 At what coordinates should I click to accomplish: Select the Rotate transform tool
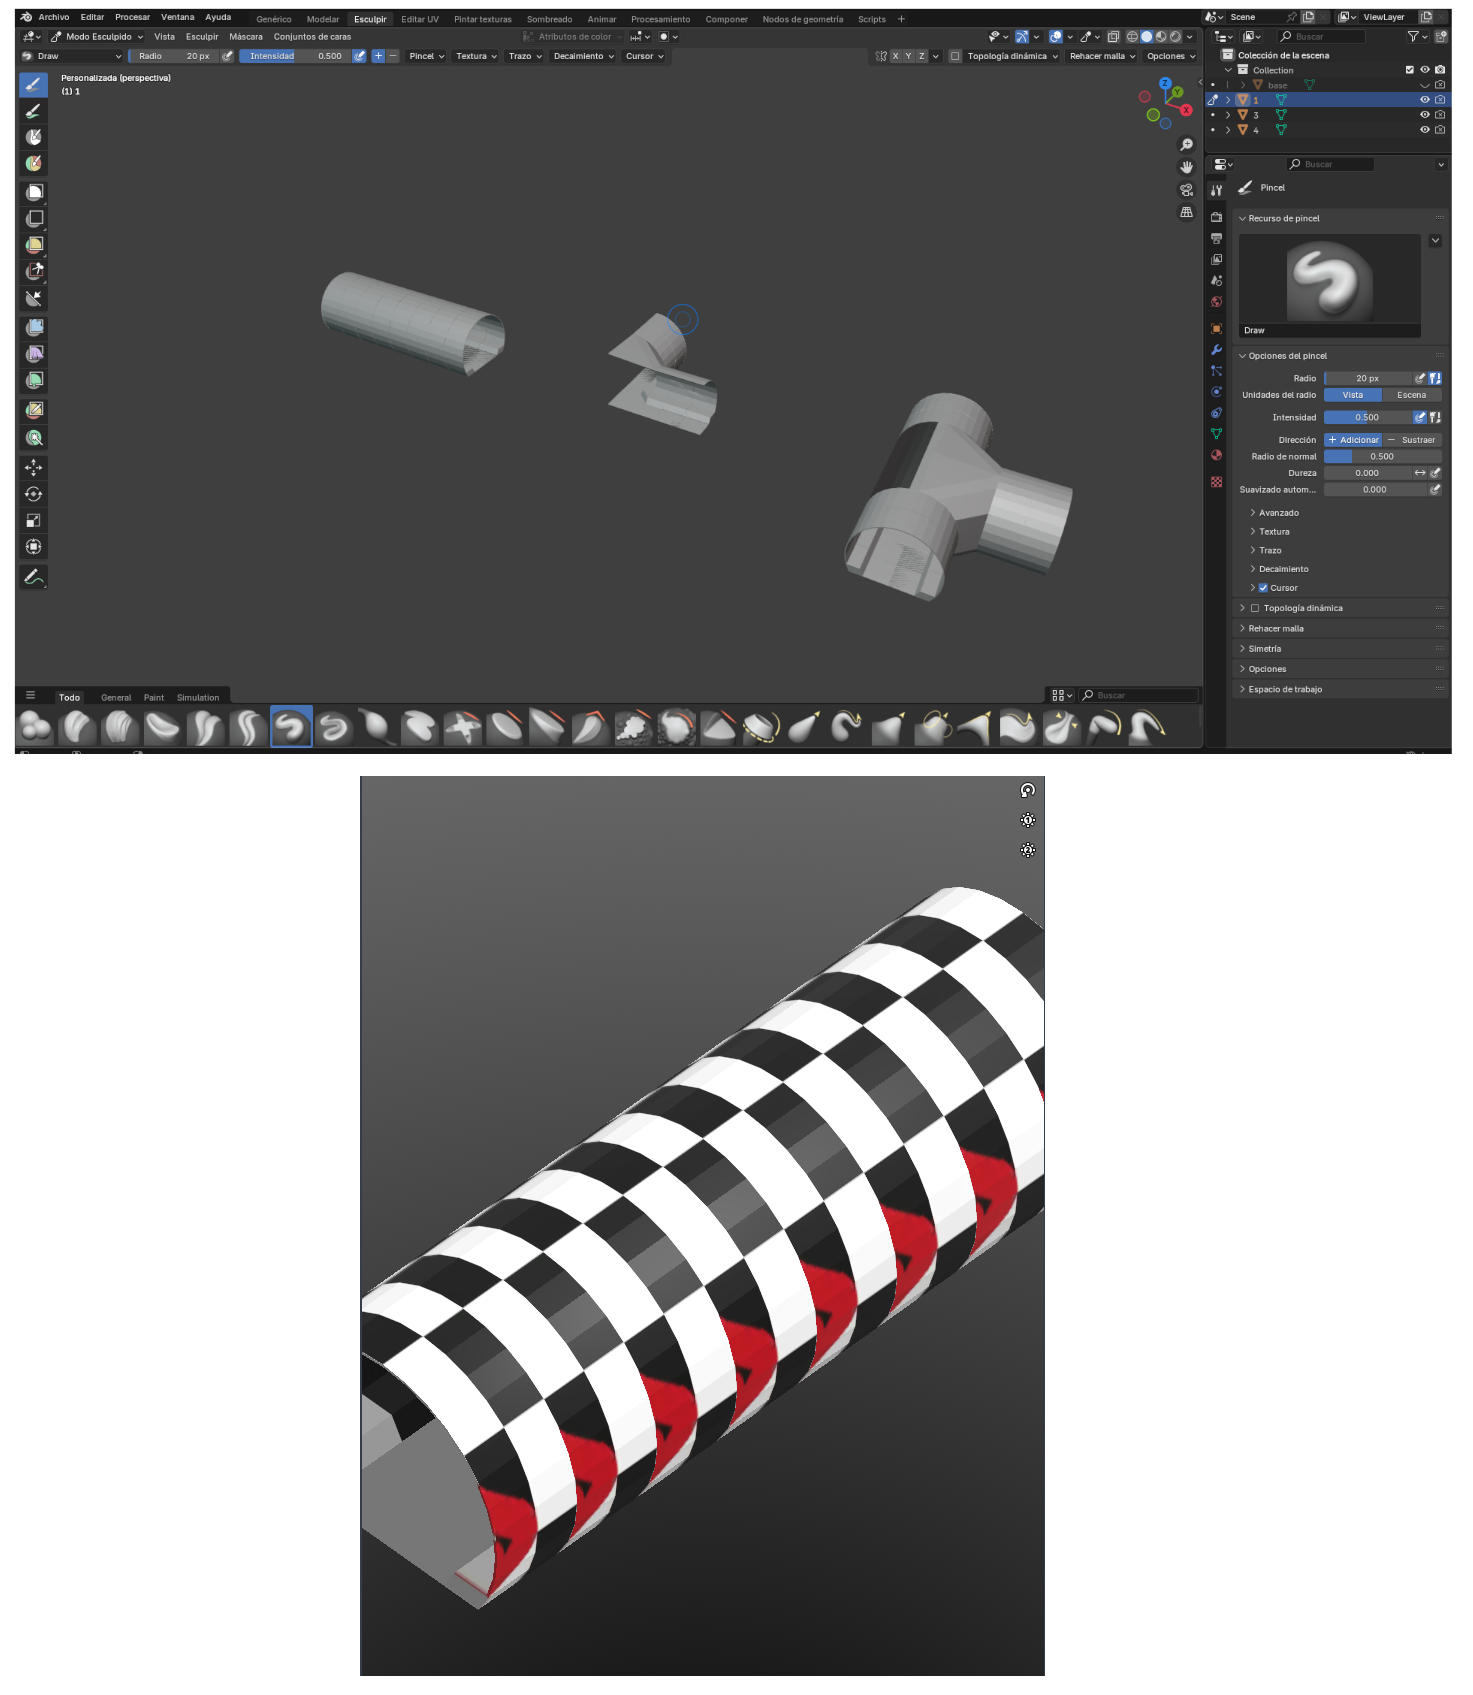(x=33, y=494)
